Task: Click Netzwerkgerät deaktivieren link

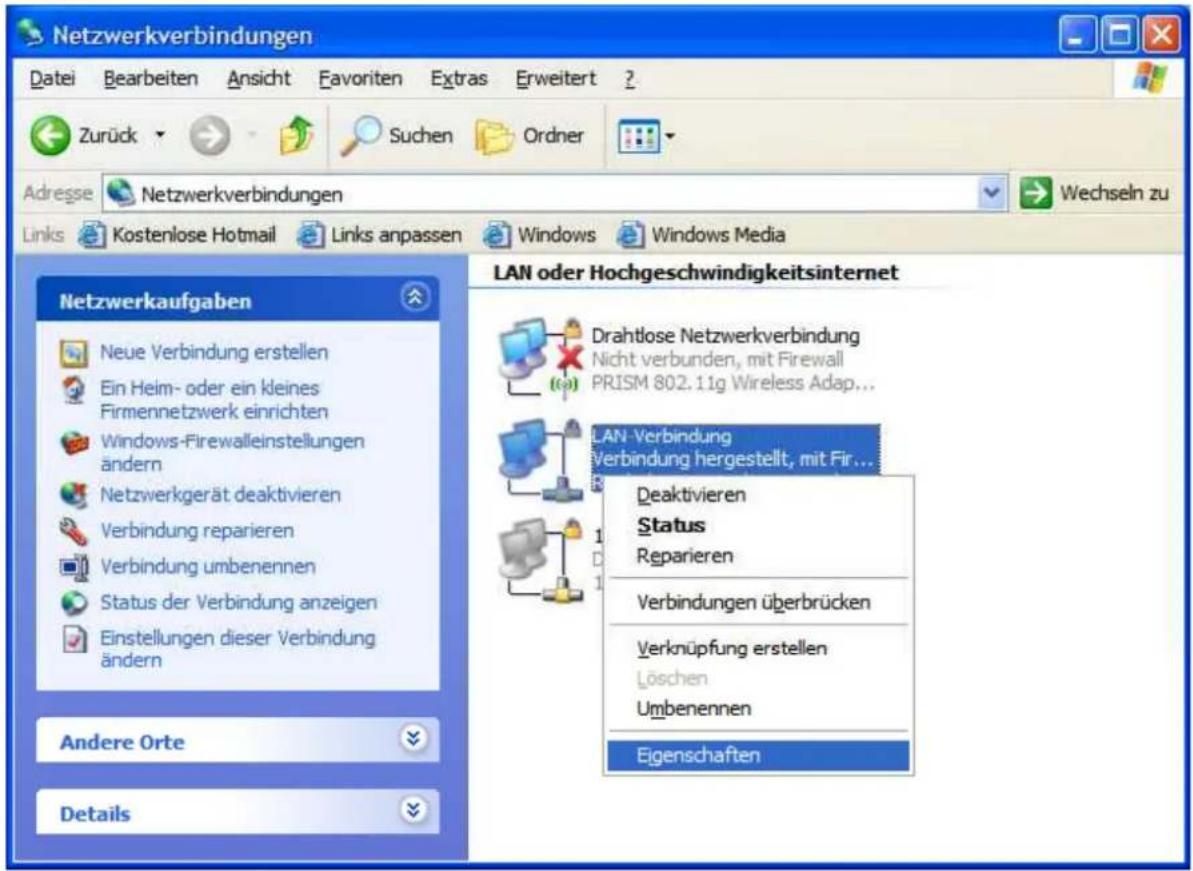Action: click(220, 494)
